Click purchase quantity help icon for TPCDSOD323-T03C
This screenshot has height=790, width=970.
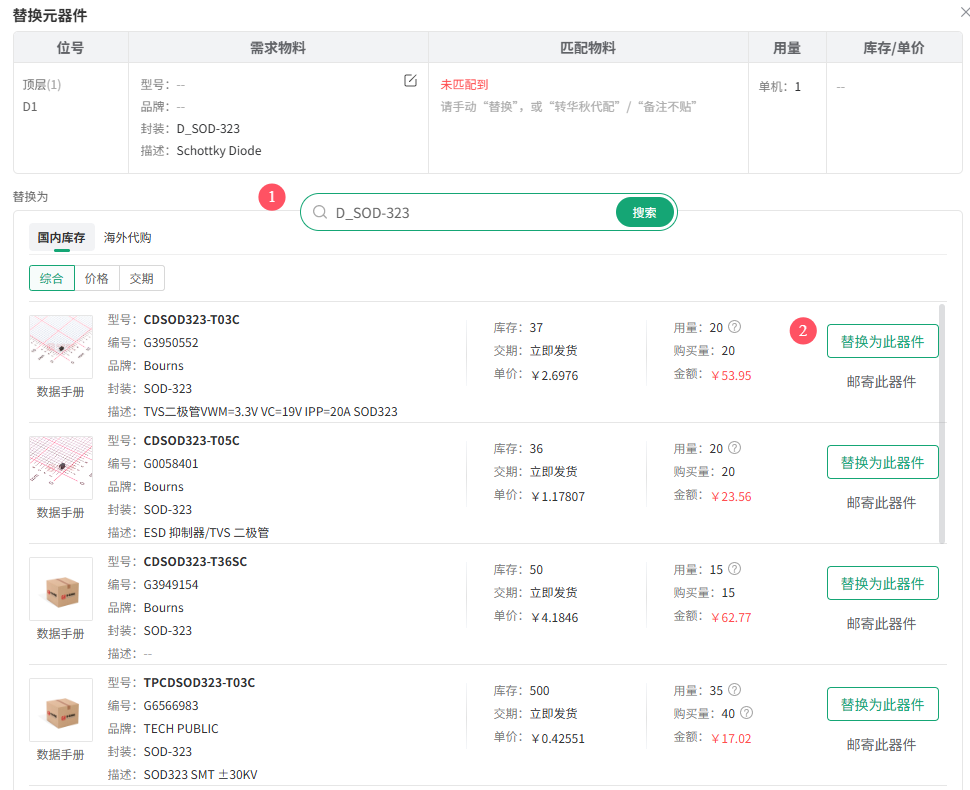[746, 713]
